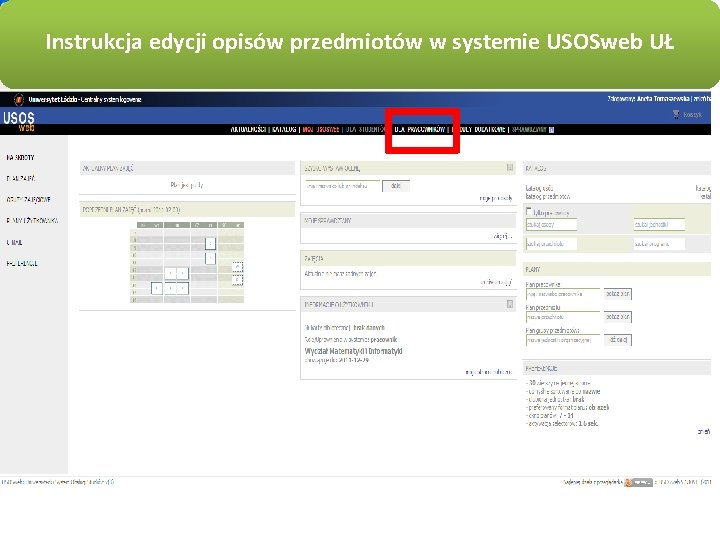Focus the szukaj programu field

click(x=659, y=244)
